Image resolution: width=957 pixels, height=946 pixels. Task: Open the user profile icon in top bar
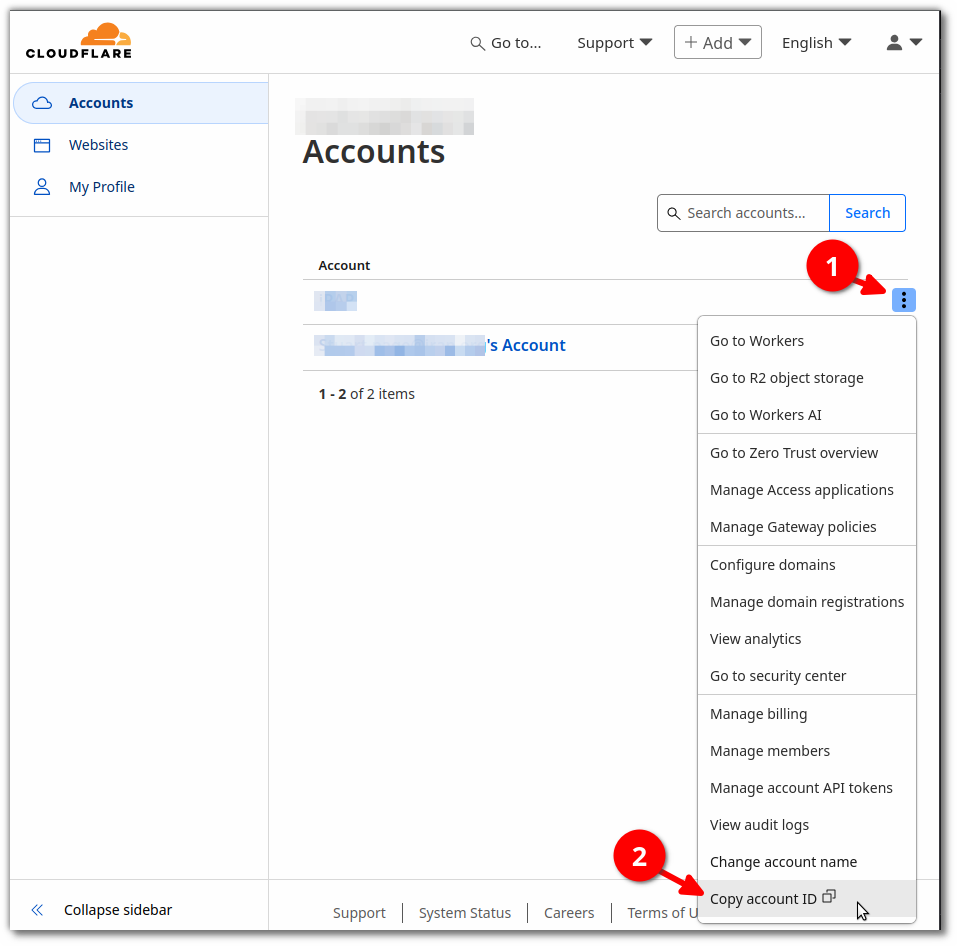(x=893, y=42)
